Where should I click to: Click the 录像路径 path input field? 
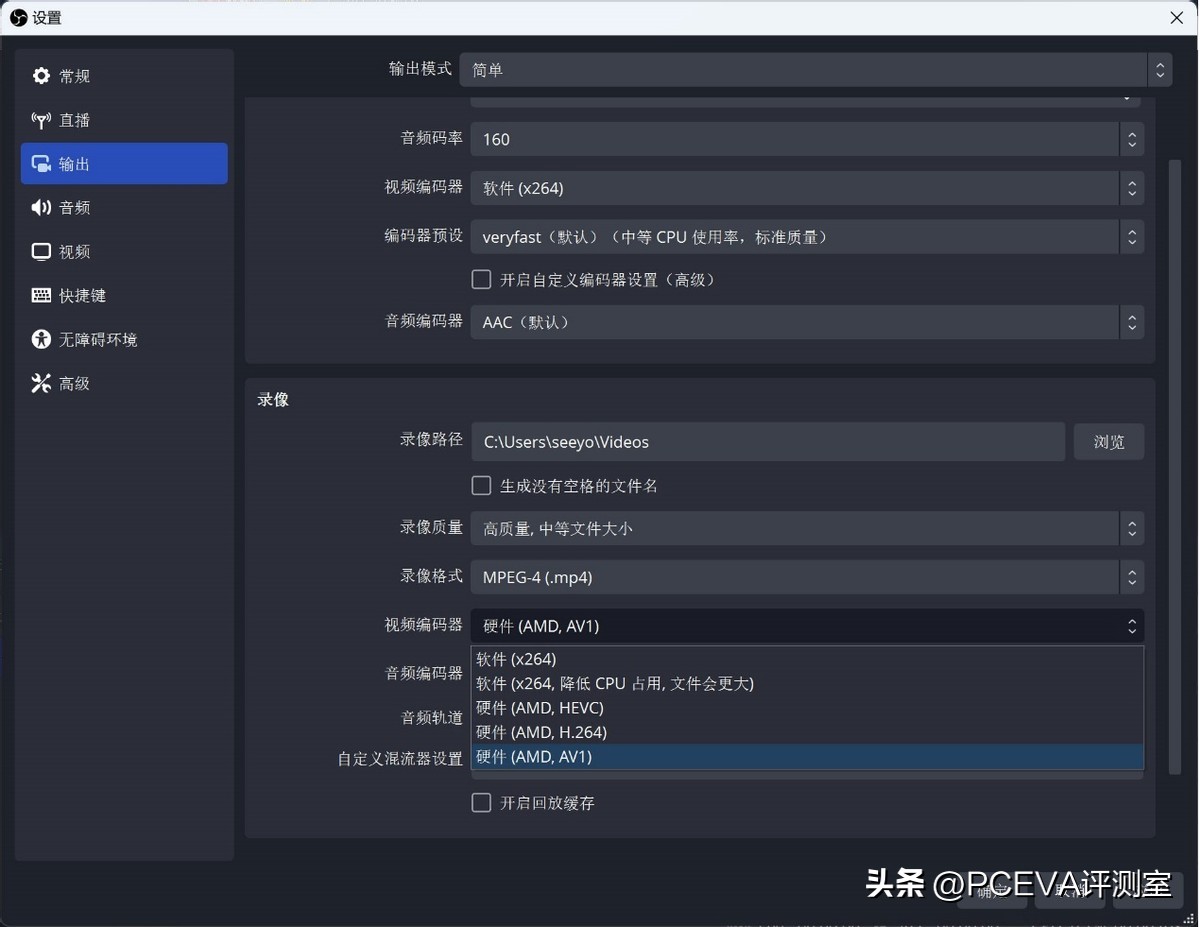[x=768, y=441]
